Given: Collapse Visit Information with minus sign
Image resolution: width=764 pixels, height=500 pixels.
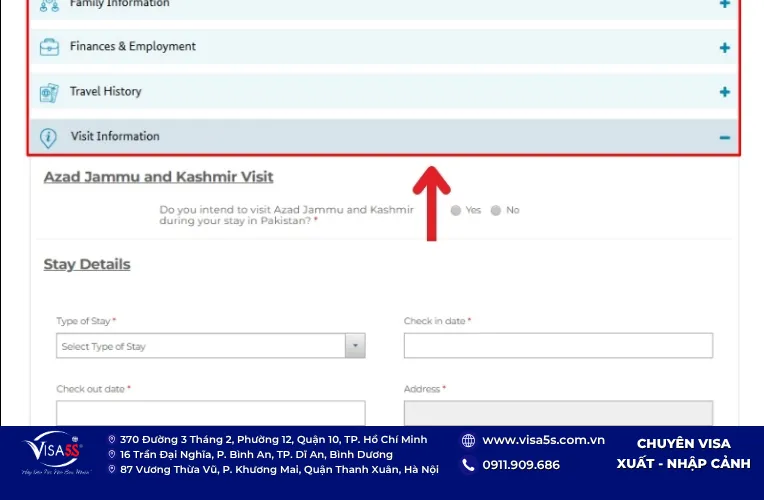Looking at the screenshot, I should [725, 138].
